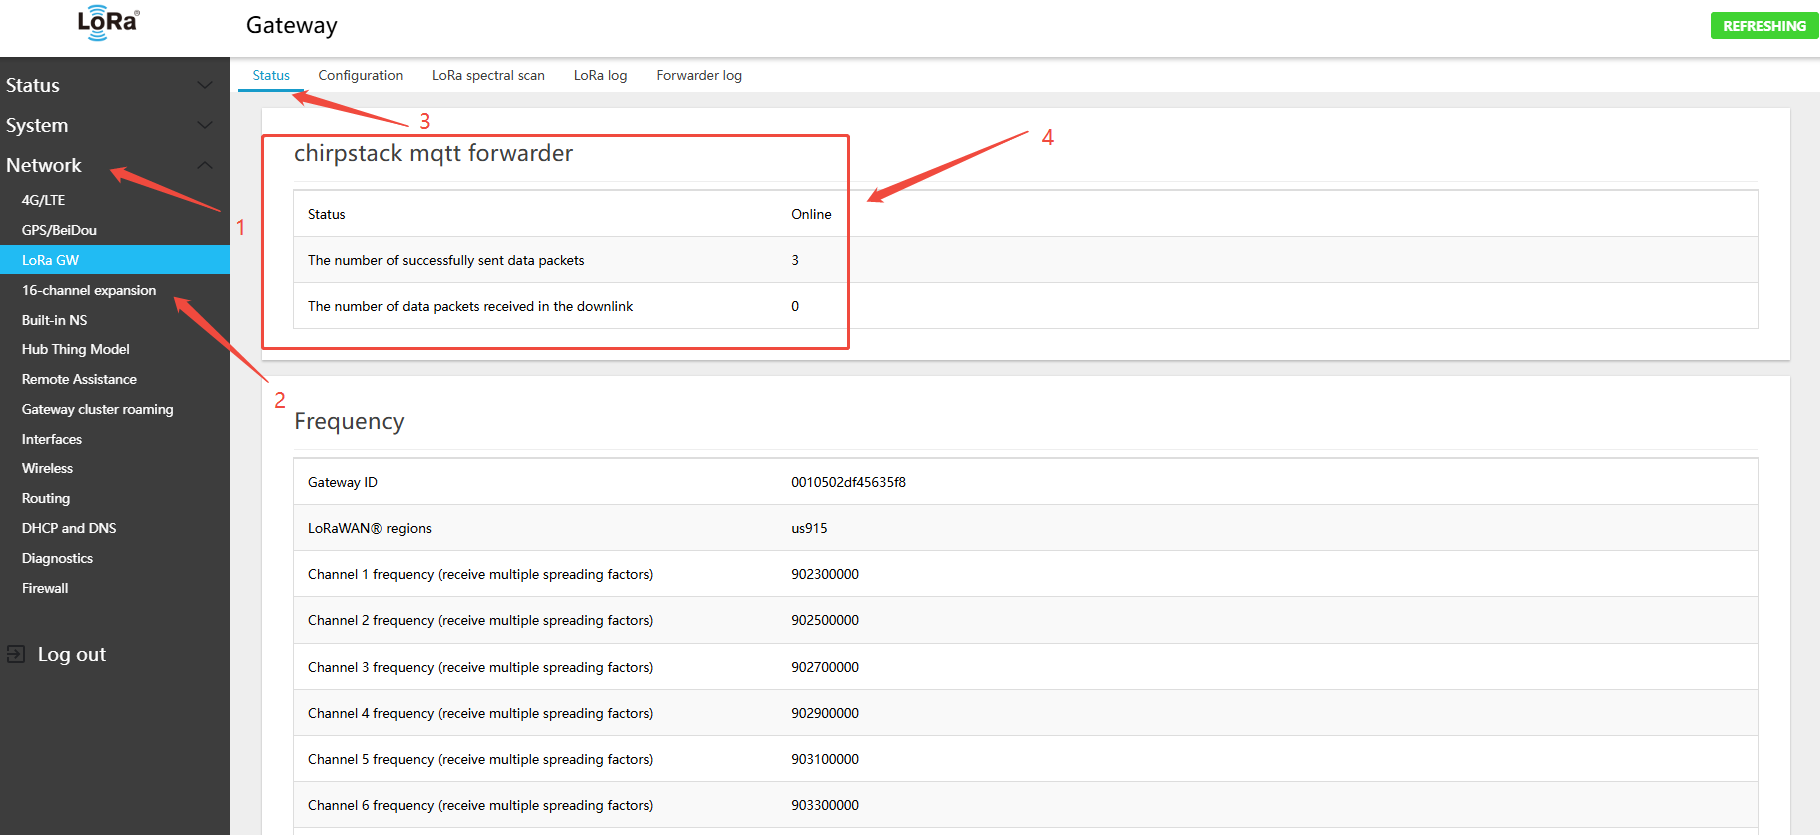Expand the System sidebar section chevron
The image size is (1820, 835).
[205, 125]
